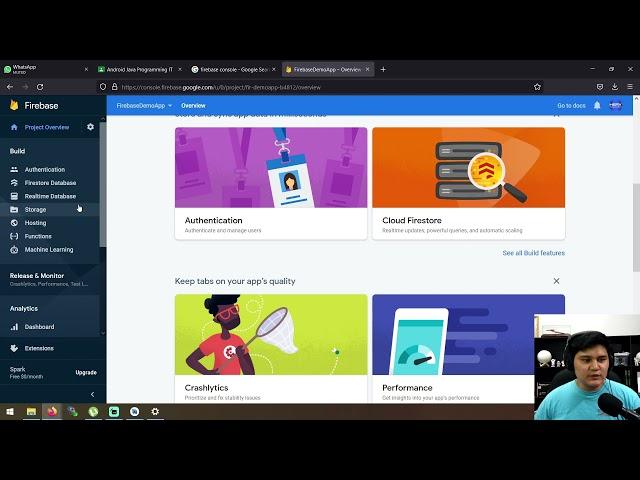
Task: Click Spark Free plan text
Action: [26, 373]
